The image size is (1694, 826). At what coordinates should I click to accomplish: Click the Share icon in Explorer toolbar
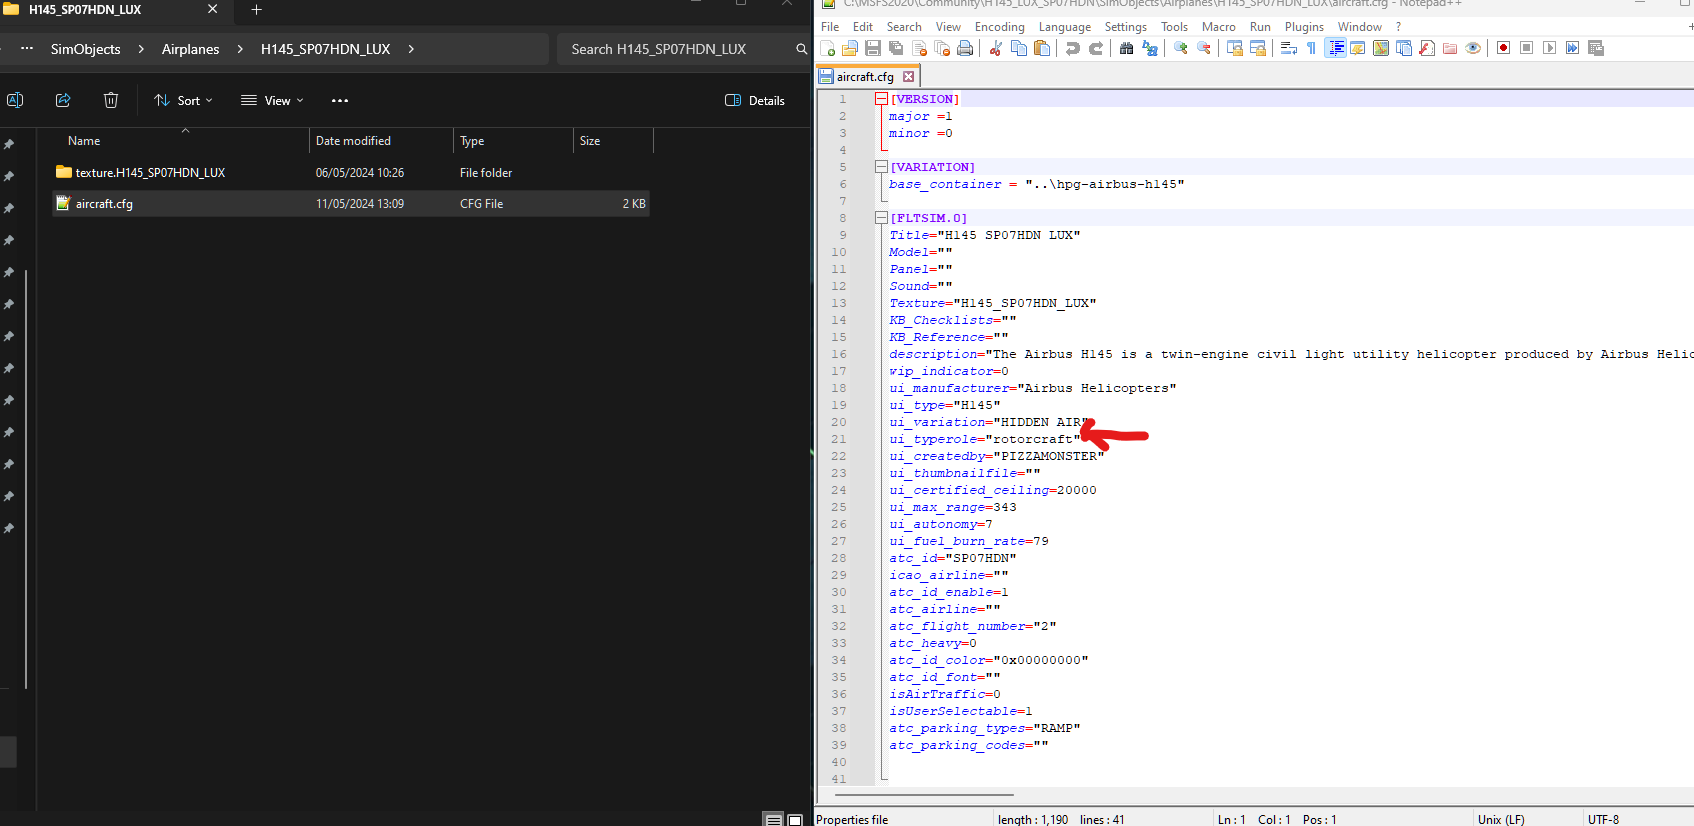click(x=63, y=100)
